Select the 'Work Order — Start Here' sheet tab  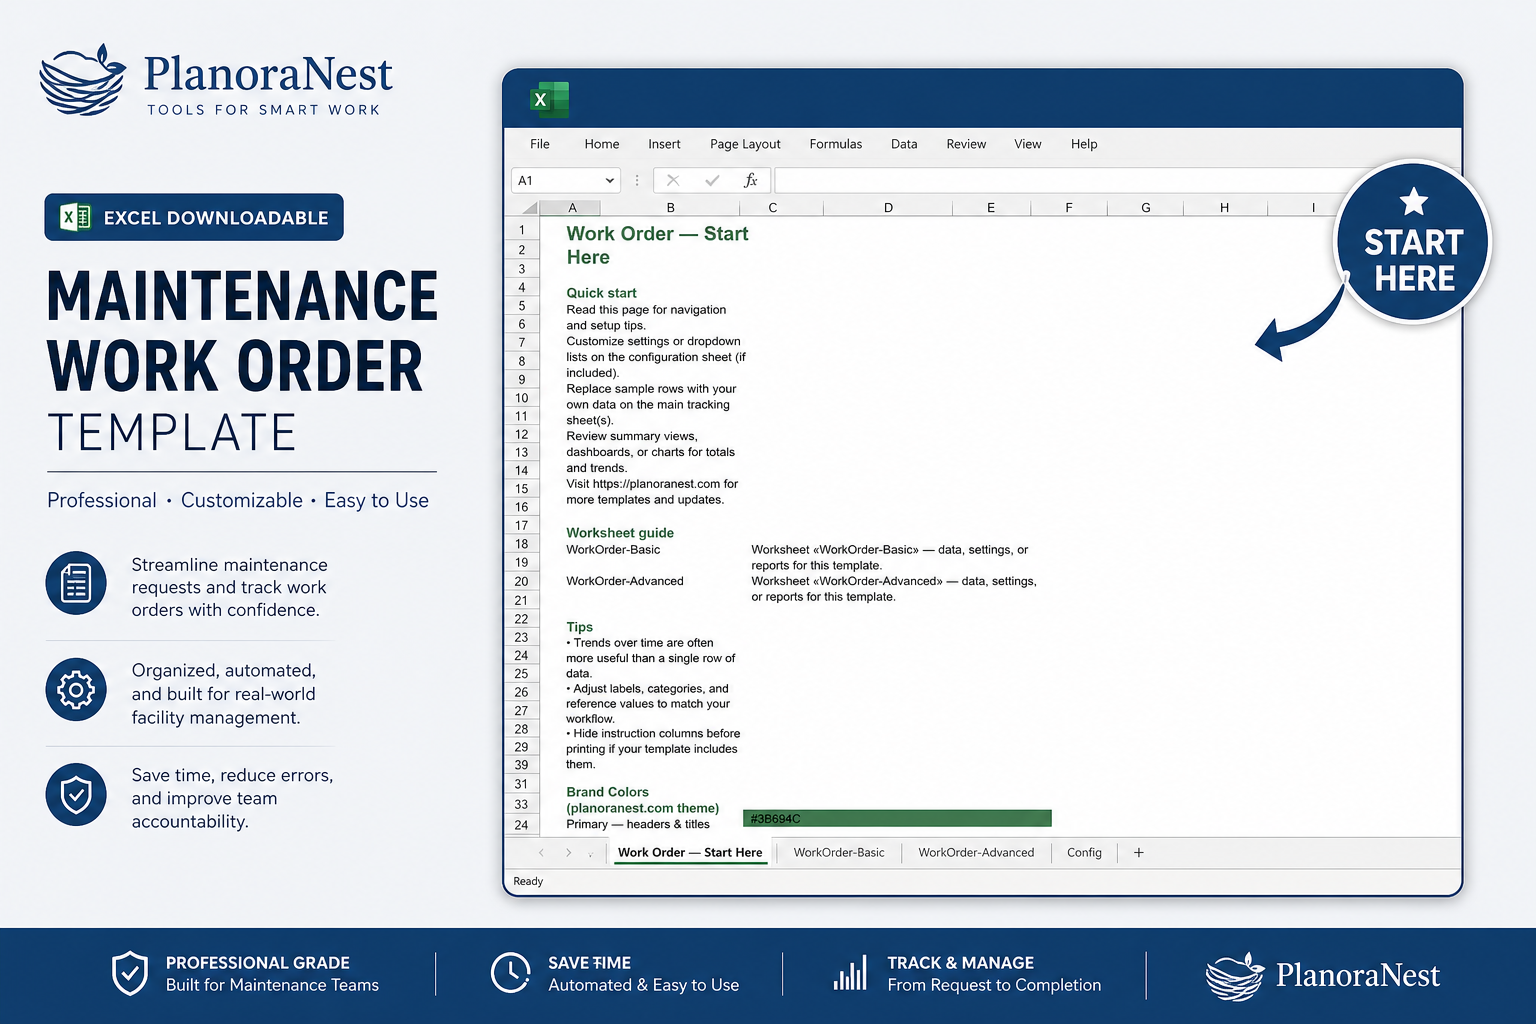690,853
